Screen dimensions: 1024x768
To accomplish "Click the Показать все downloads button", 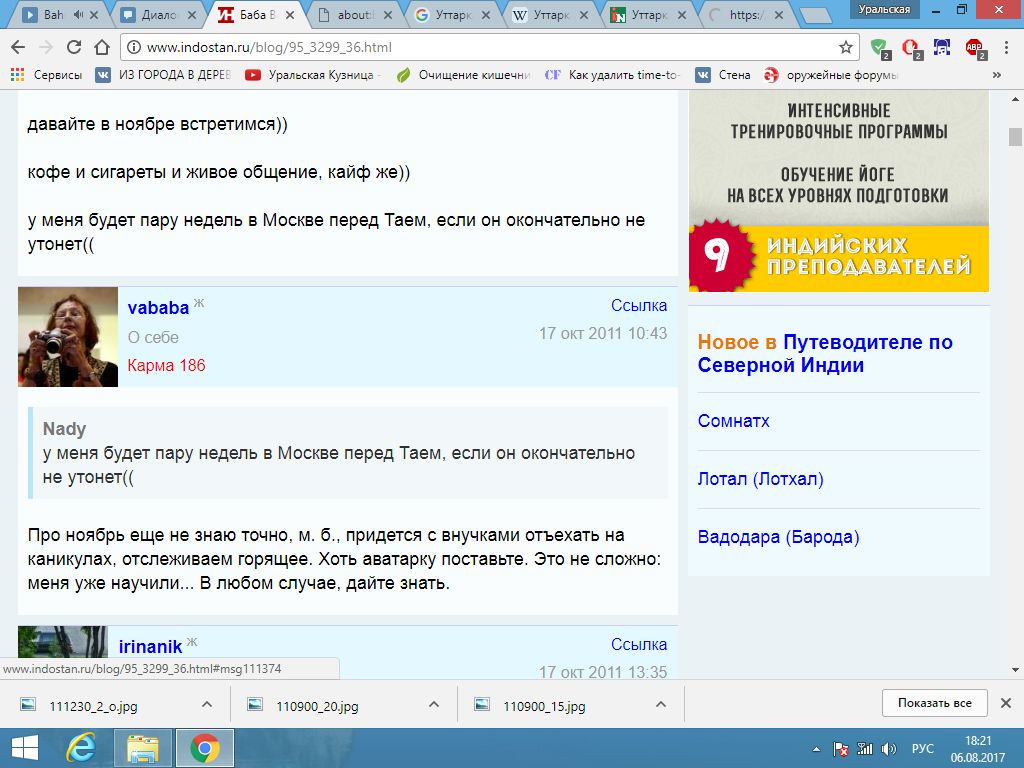I will (934, 703).
